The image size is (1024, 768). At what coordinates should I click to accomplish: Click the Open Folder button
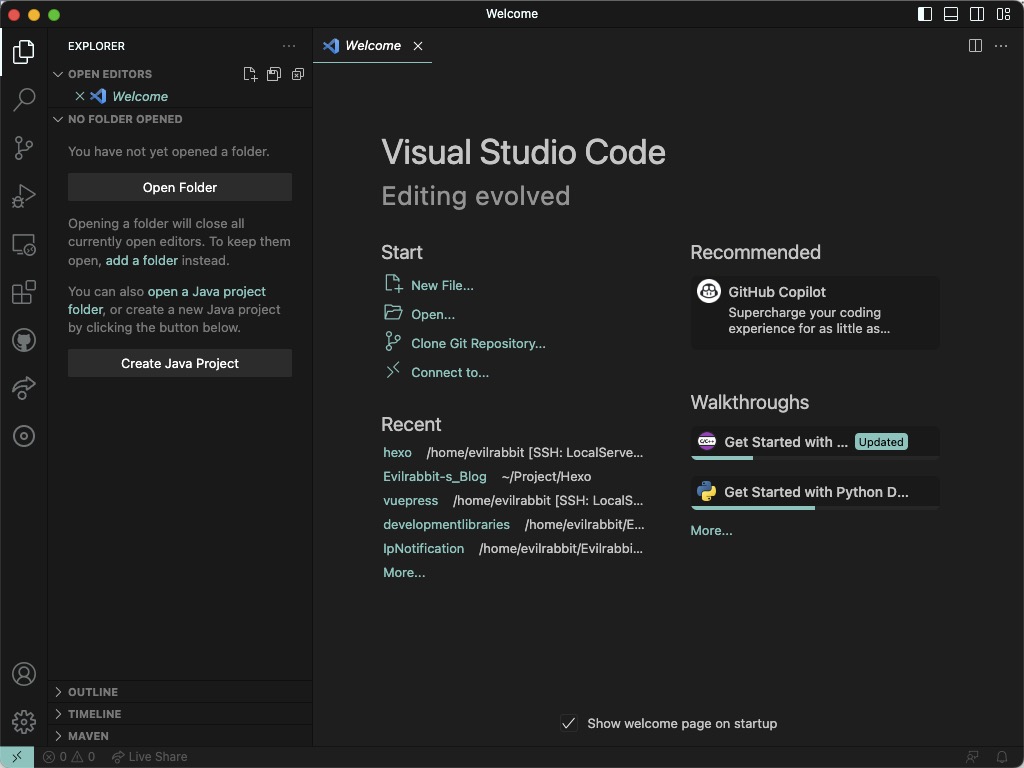click(x=180, y=187)
